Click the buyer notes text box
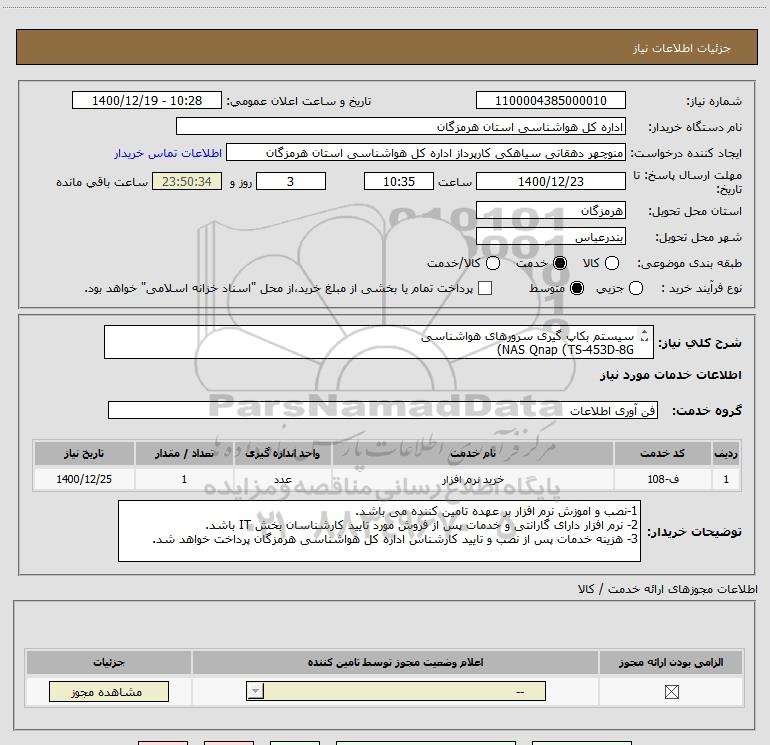 pyautogui.click(x=379, y=531)
